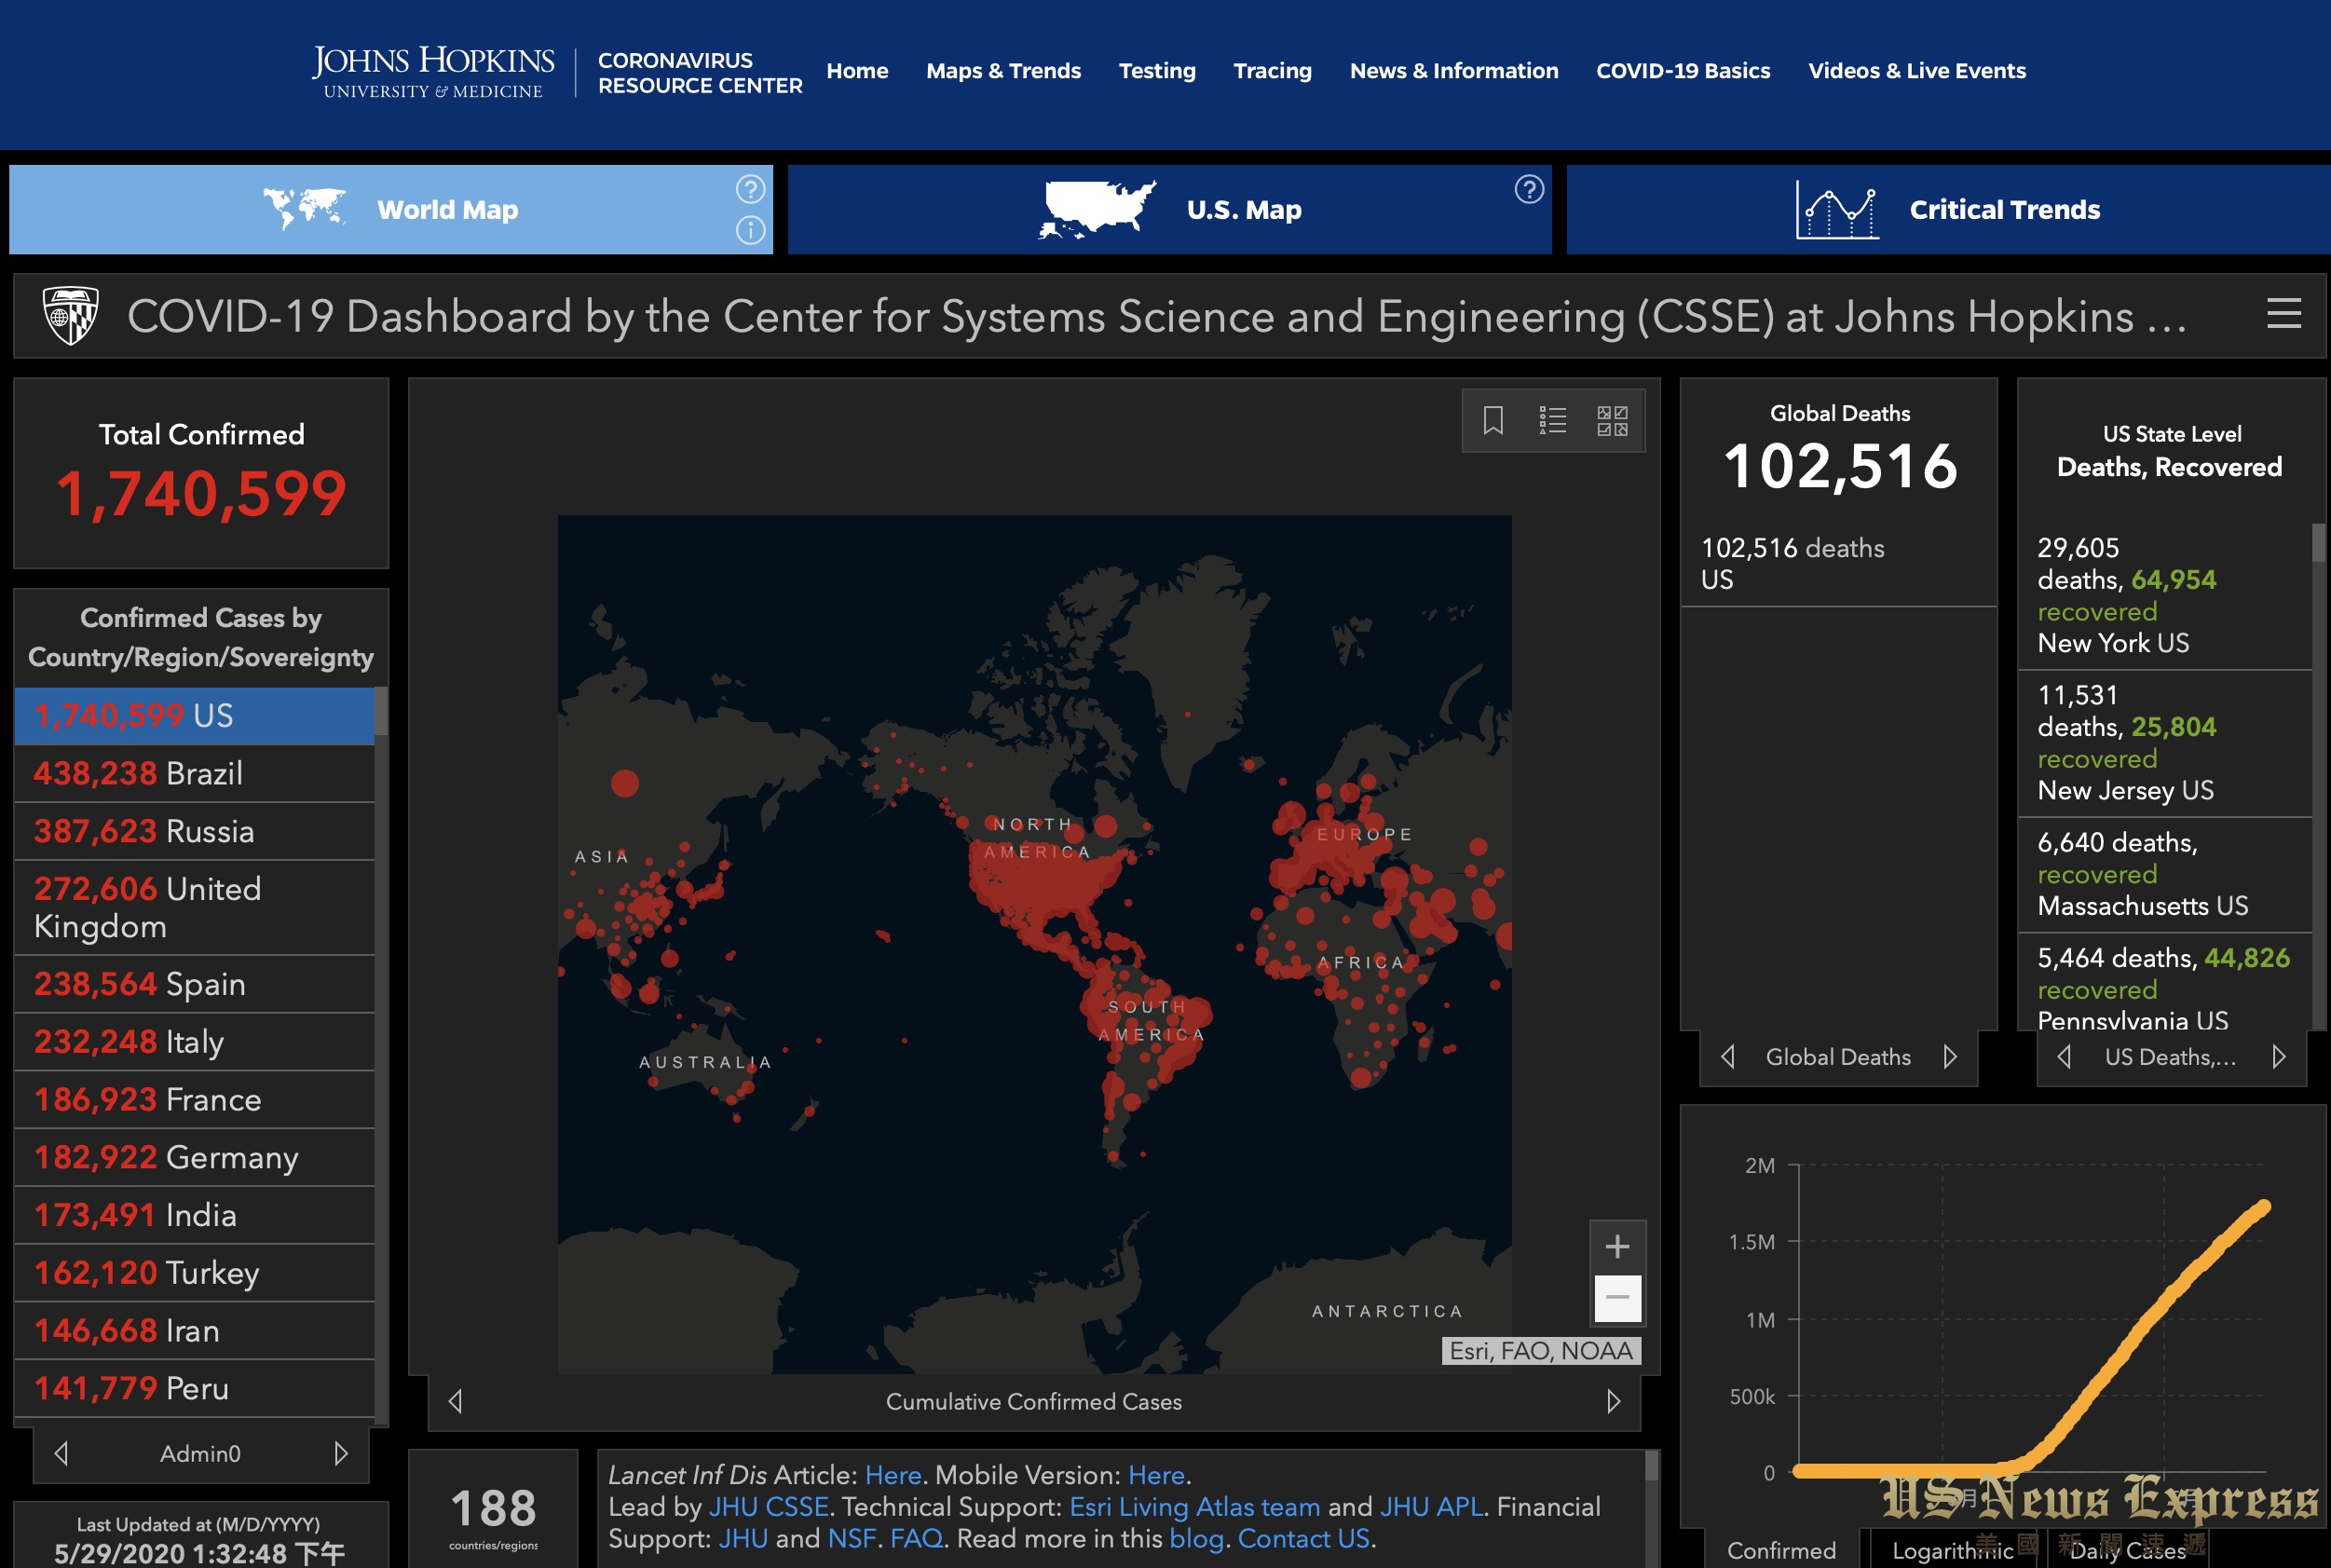This screenshot has width=2331, height=1568.
Task: Previous panel arrow beside US Deaths
Action: tap(2064, 1057)
